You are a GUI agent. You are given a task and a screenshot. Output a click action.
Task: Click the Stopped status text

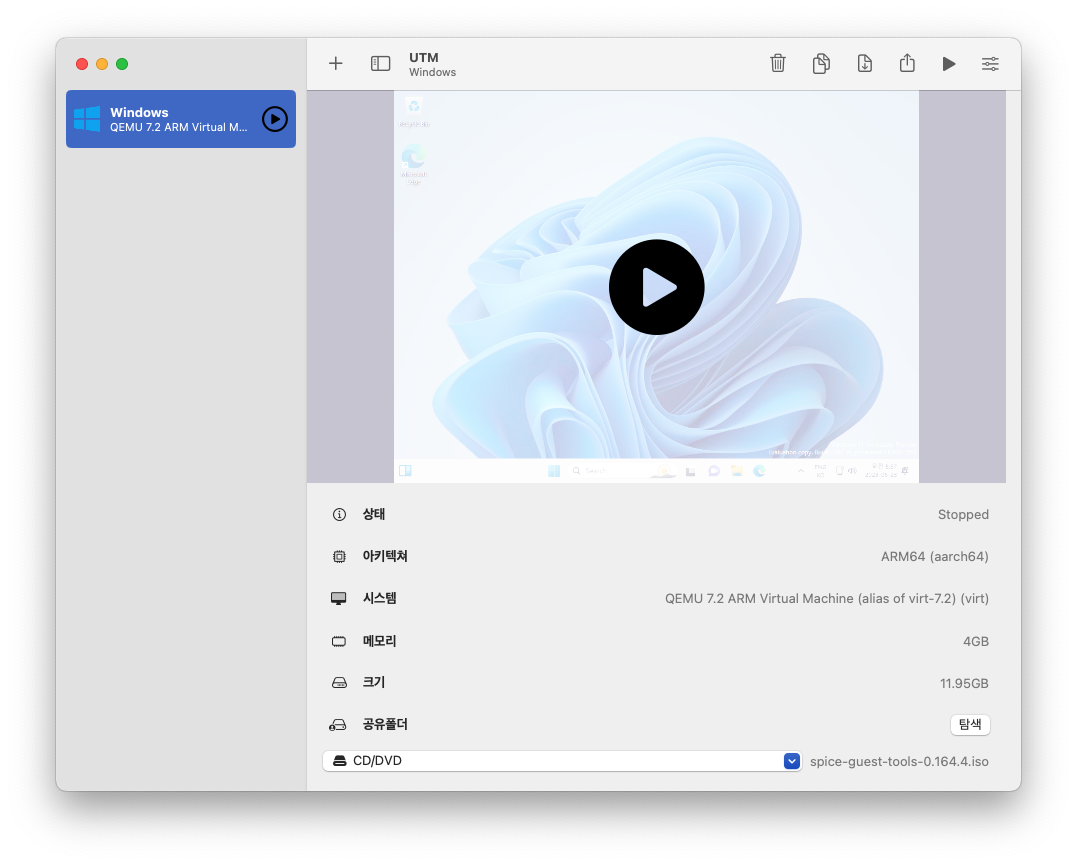(963, 515)
